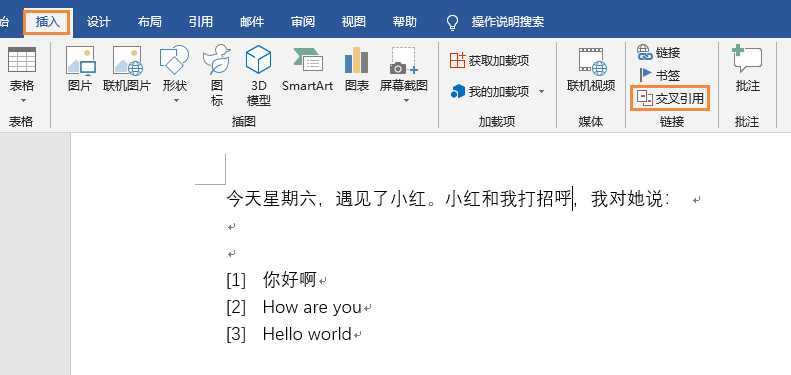
Task: Open the 插入 ribbon tab
Action: [48, 22]
